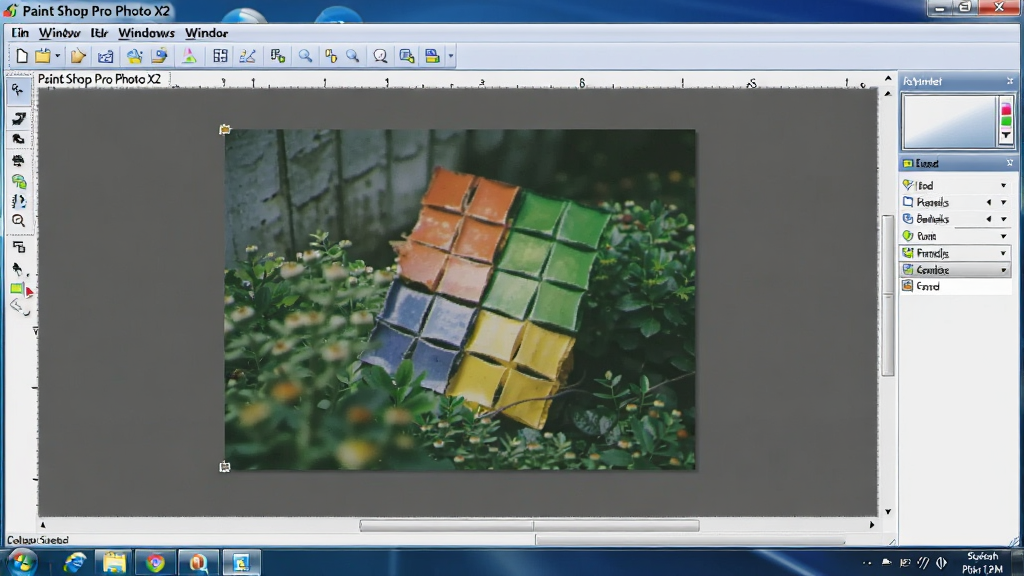Expand the fourth row dropdown with green shield icon
The width and height of the screenshot is (1024, 576).
(x=1004, y=236)
